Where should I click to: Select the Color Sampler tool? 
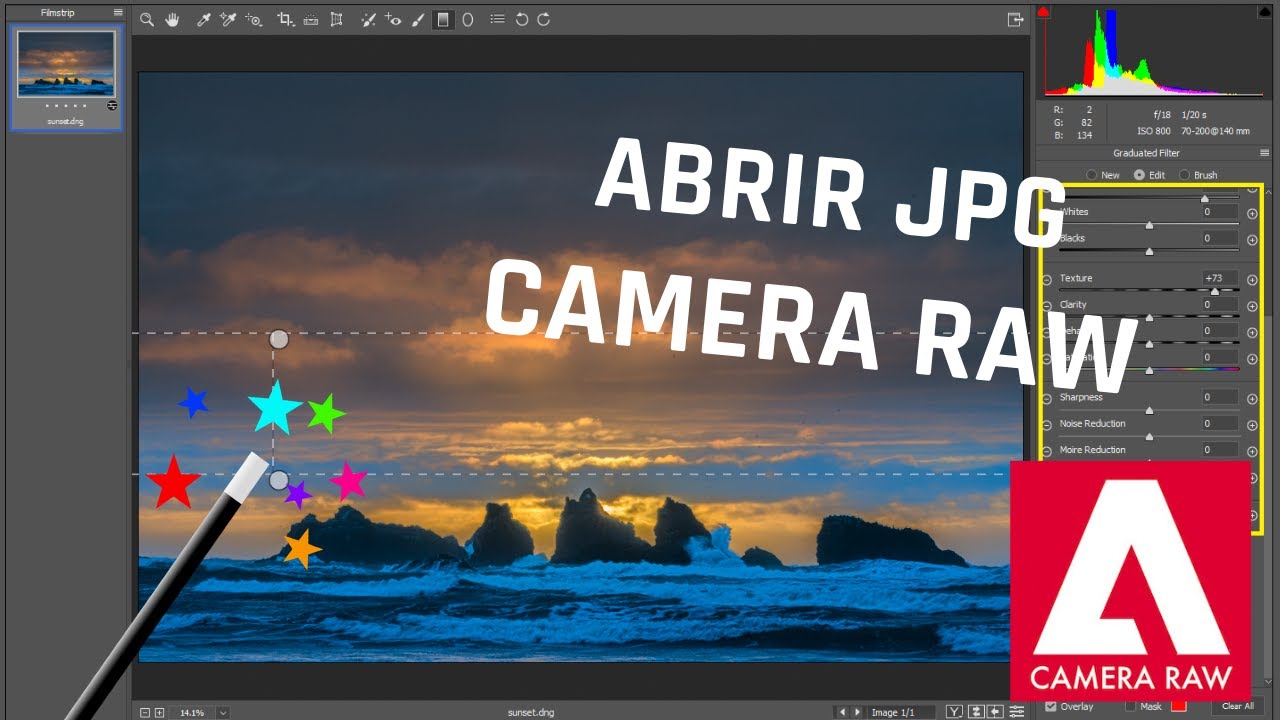point(227,19)
